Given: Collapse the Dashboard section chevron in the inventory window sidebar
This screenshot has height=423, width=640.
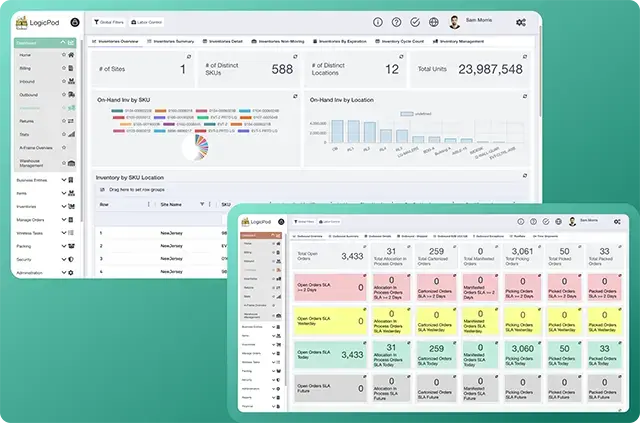Looking at the screenshot, I should 62,42.
